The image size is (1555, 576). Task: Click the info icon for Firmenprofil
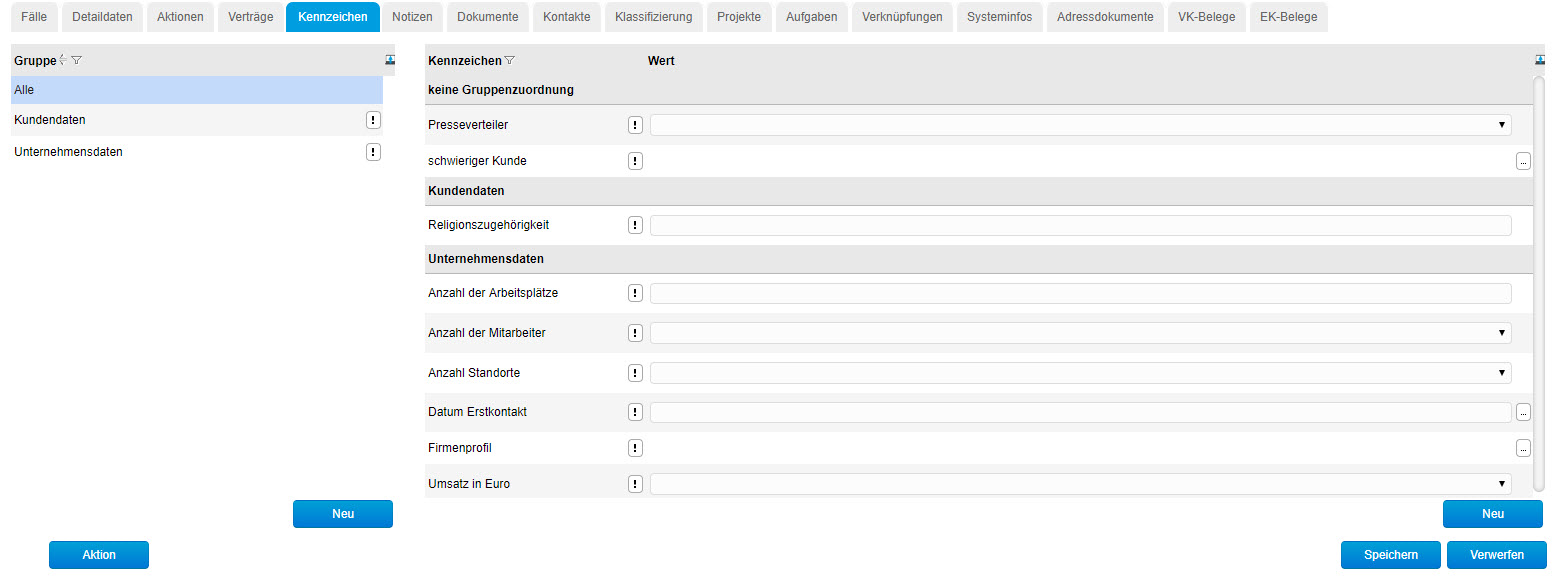[x=635, y=448]
